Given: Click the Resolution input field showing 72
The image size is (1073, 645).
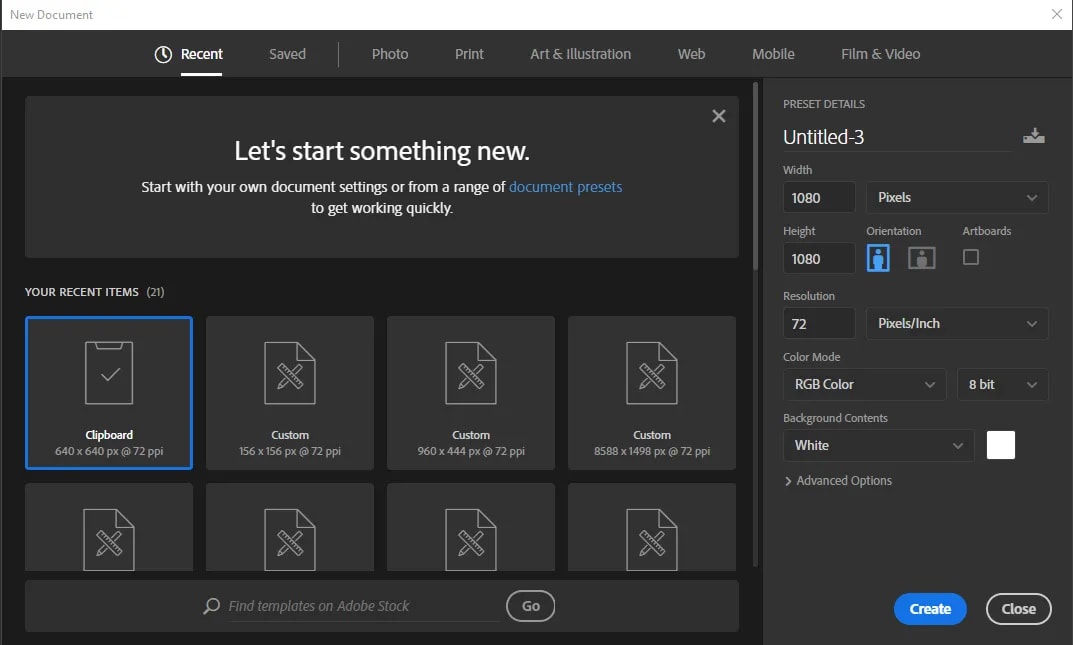Looking at the screenshot, I should (x=819, y=324).
